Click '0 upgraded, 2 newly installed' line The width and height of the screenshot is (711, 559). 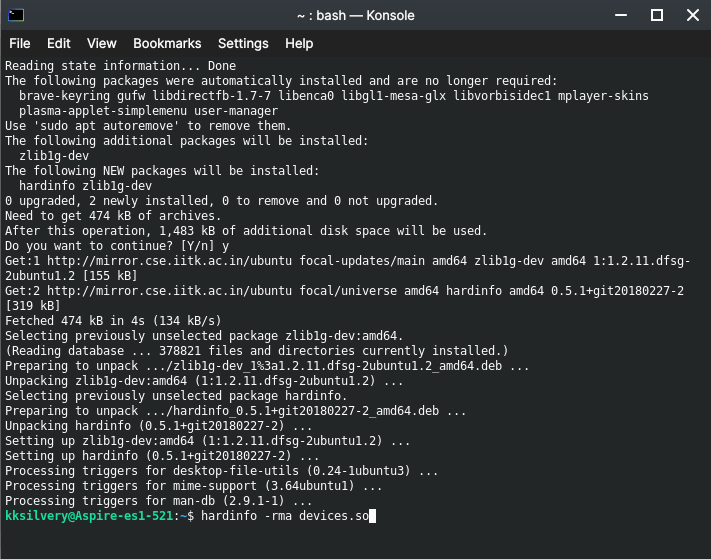(221, 201)
